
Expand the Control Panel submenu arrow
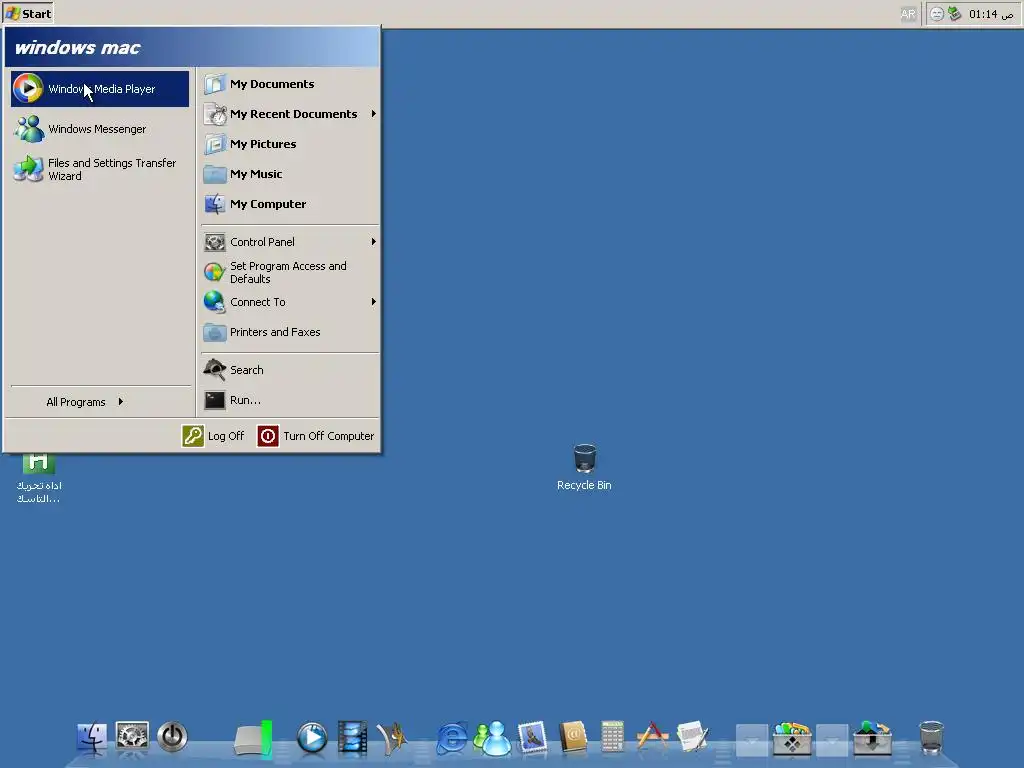pyautogui.click(x=374, y=242)
